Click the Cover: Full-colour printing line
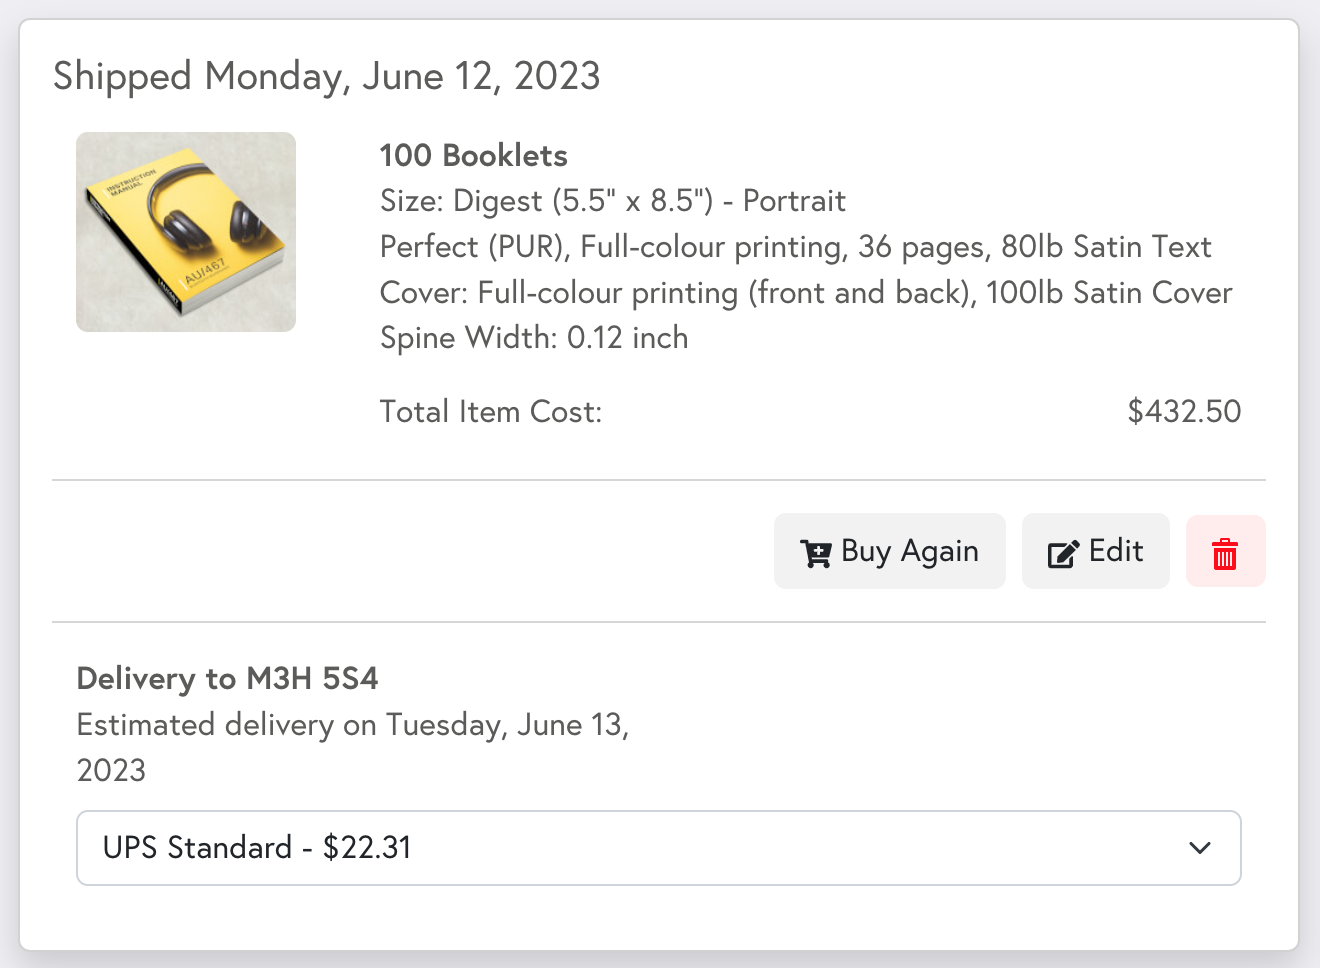The image size is (1320, 968). pos(805,293)
